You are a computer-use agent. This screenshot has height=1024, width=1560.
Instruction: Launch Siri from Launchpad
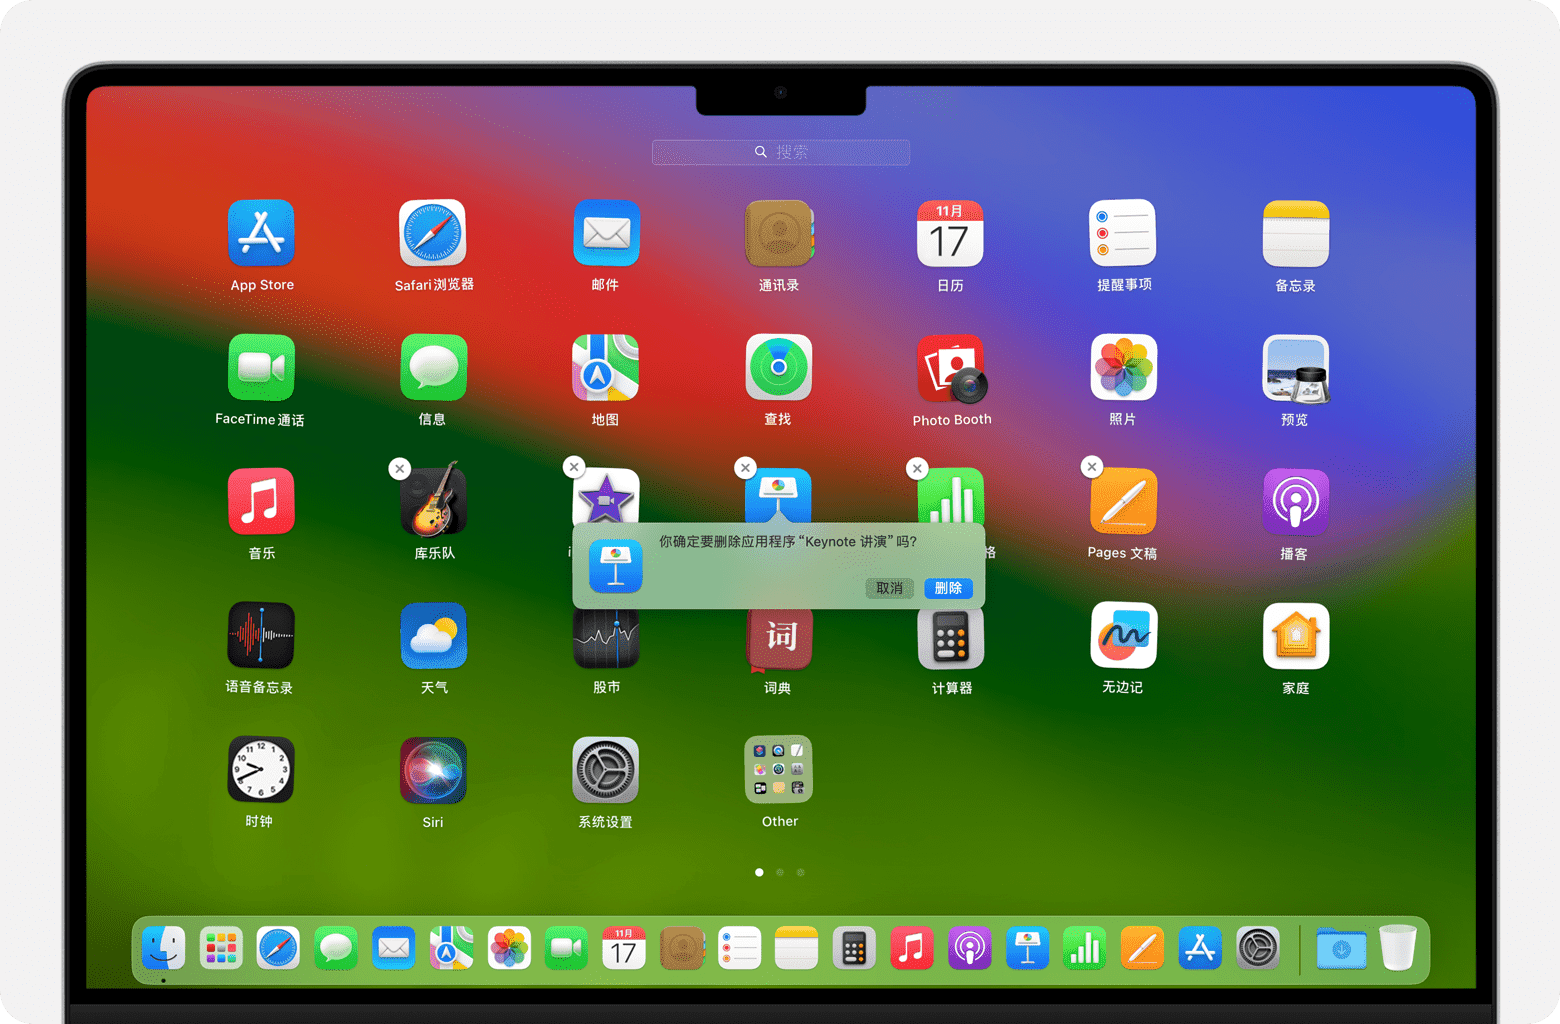(x=433, y=769)
